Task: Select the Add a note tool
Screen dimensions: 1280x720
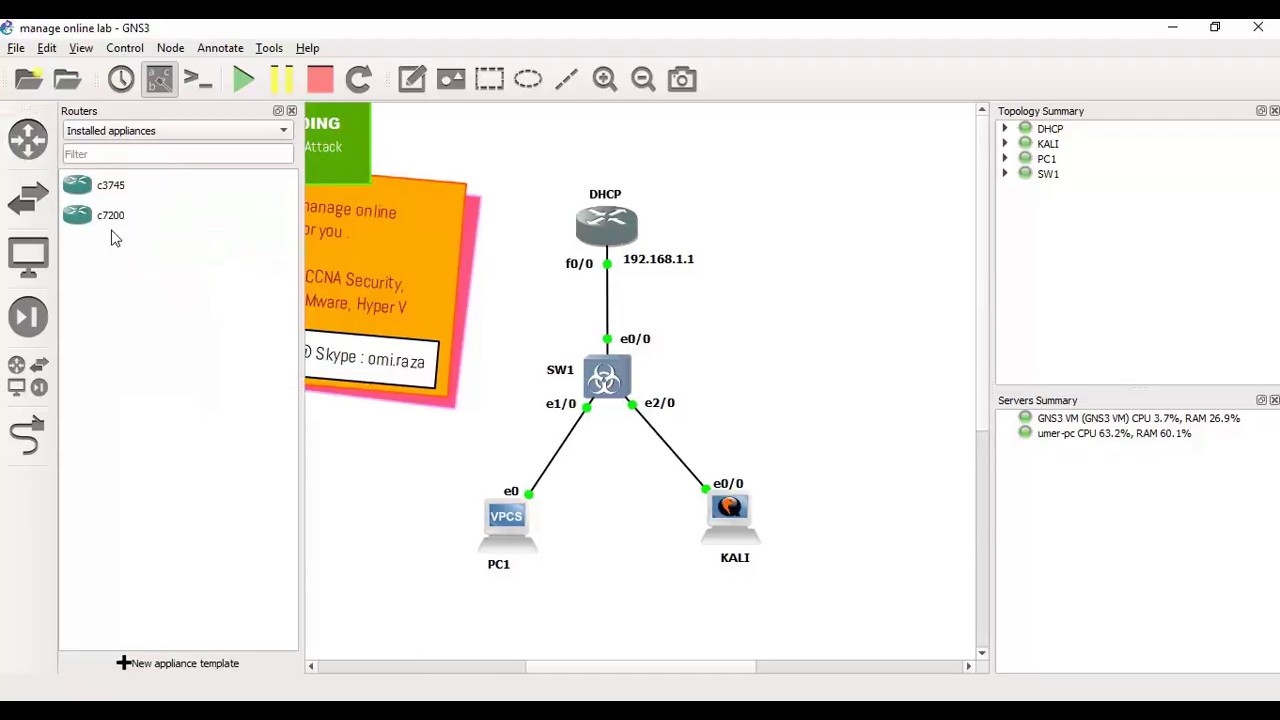Action: coord(412,79)
